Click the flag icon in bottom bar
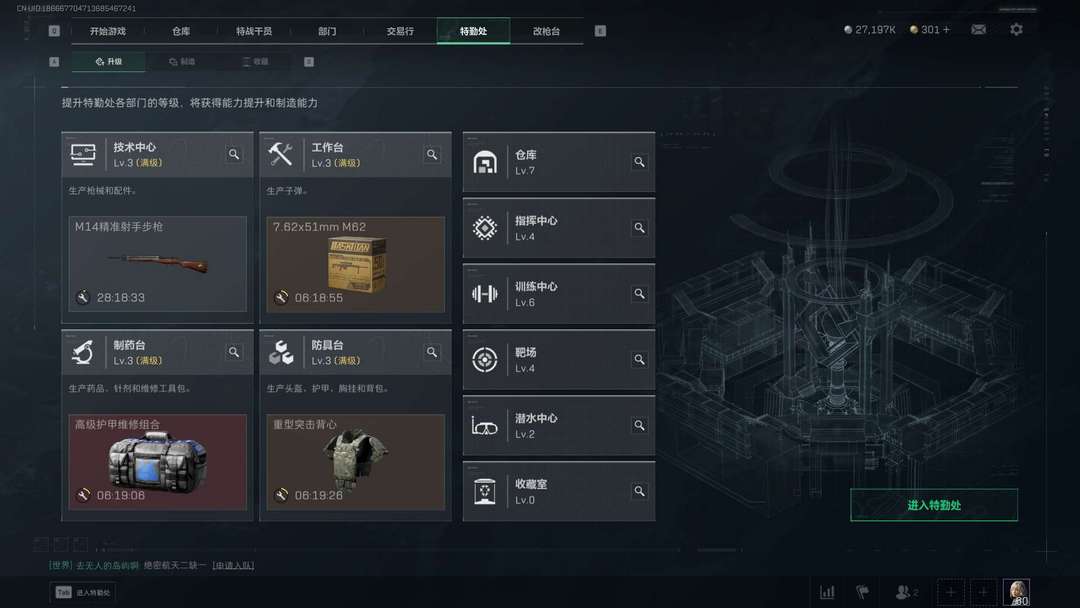Viewport: 1080px width, 608px height. coord(862,592)
